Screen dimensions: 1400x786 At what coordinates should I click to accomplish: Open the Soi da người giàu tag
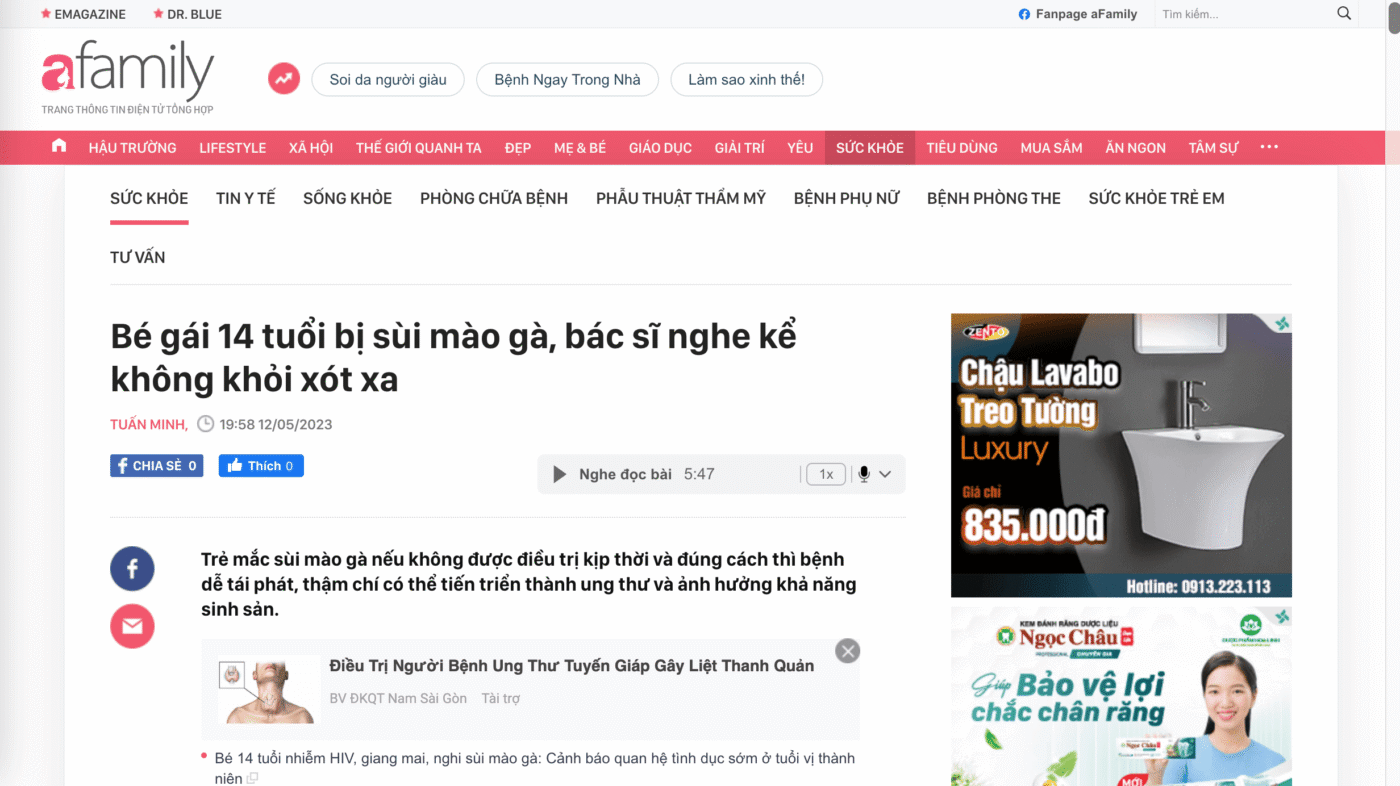(x=388, y=80)
